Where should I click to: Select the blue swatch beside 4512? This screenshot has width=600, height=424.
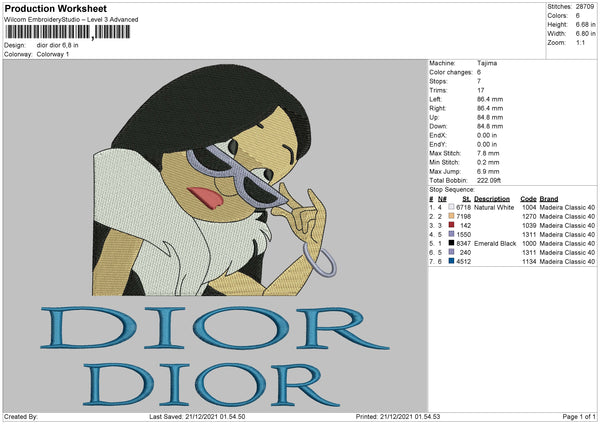pos(451,261)
